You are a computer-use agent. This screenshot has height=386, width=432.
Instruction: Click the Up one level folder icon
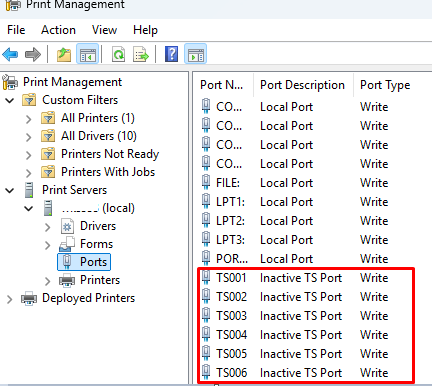(64, 54)
